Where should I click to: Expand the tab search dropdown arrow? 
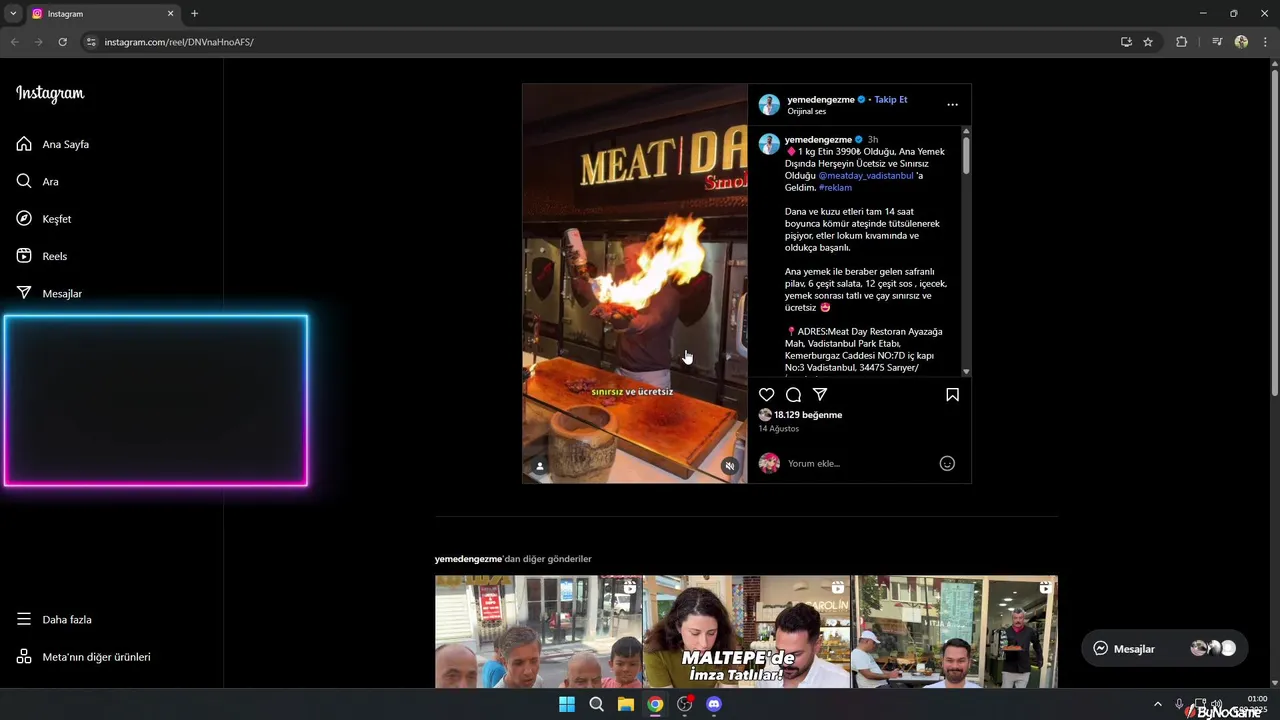(x=13, y=14)
